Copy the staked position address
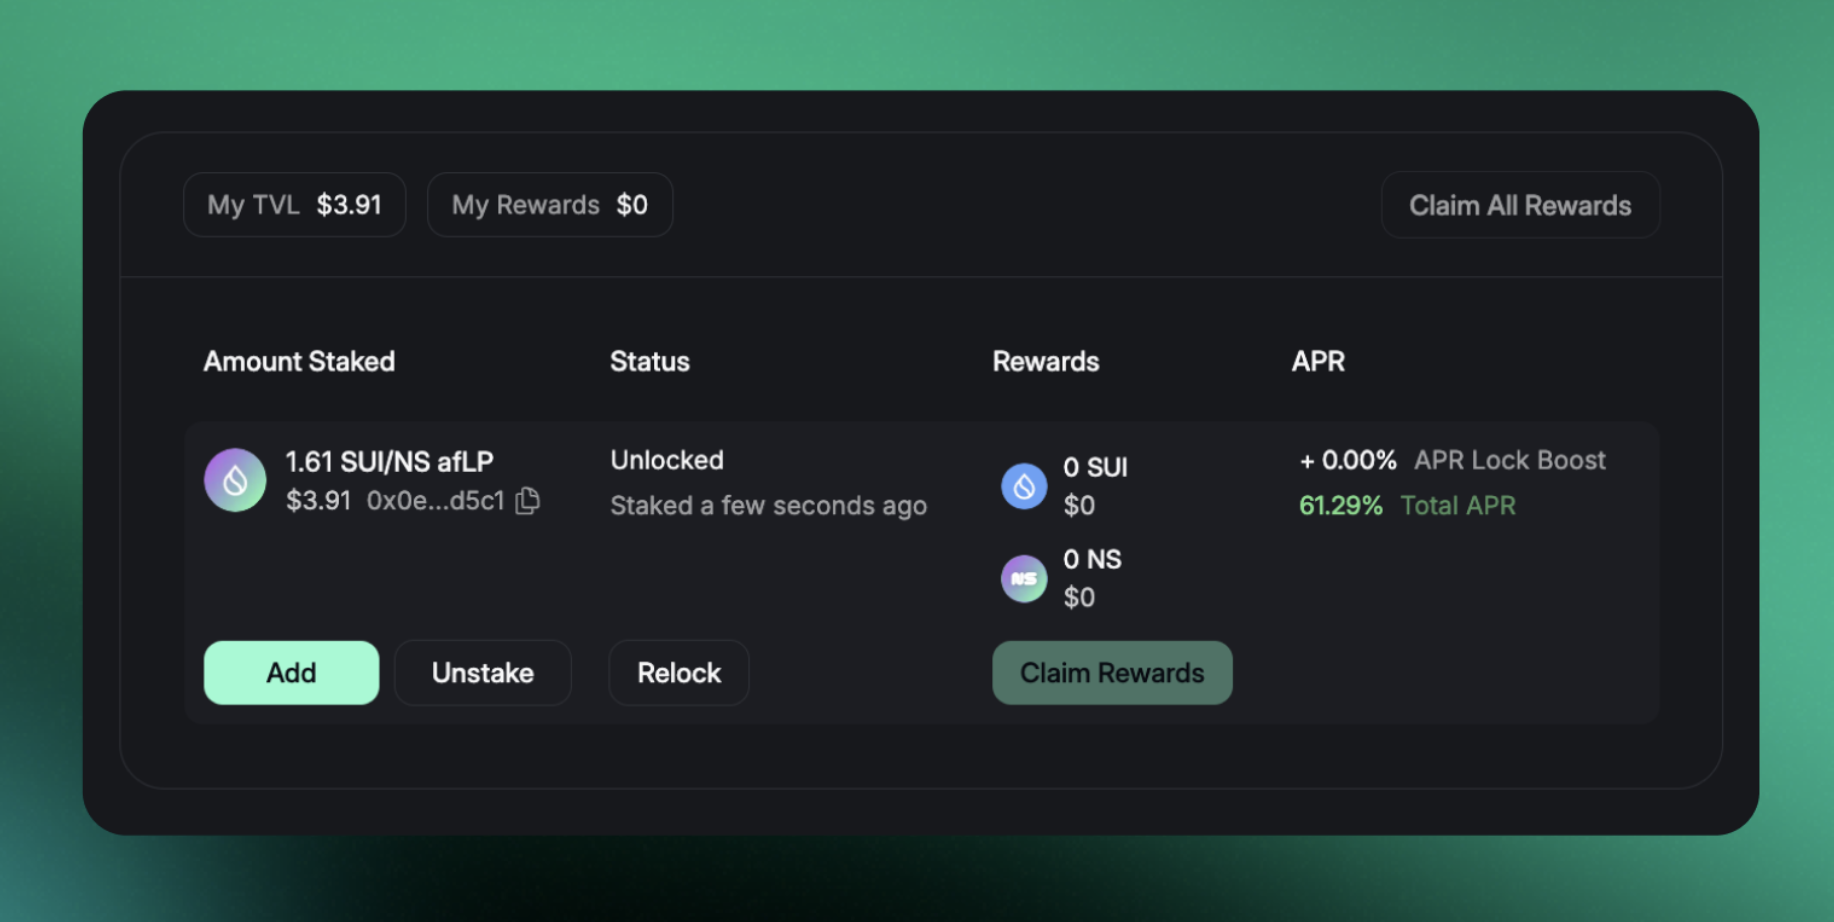Viewport: 1834px width, 922px height. (528, 500)
